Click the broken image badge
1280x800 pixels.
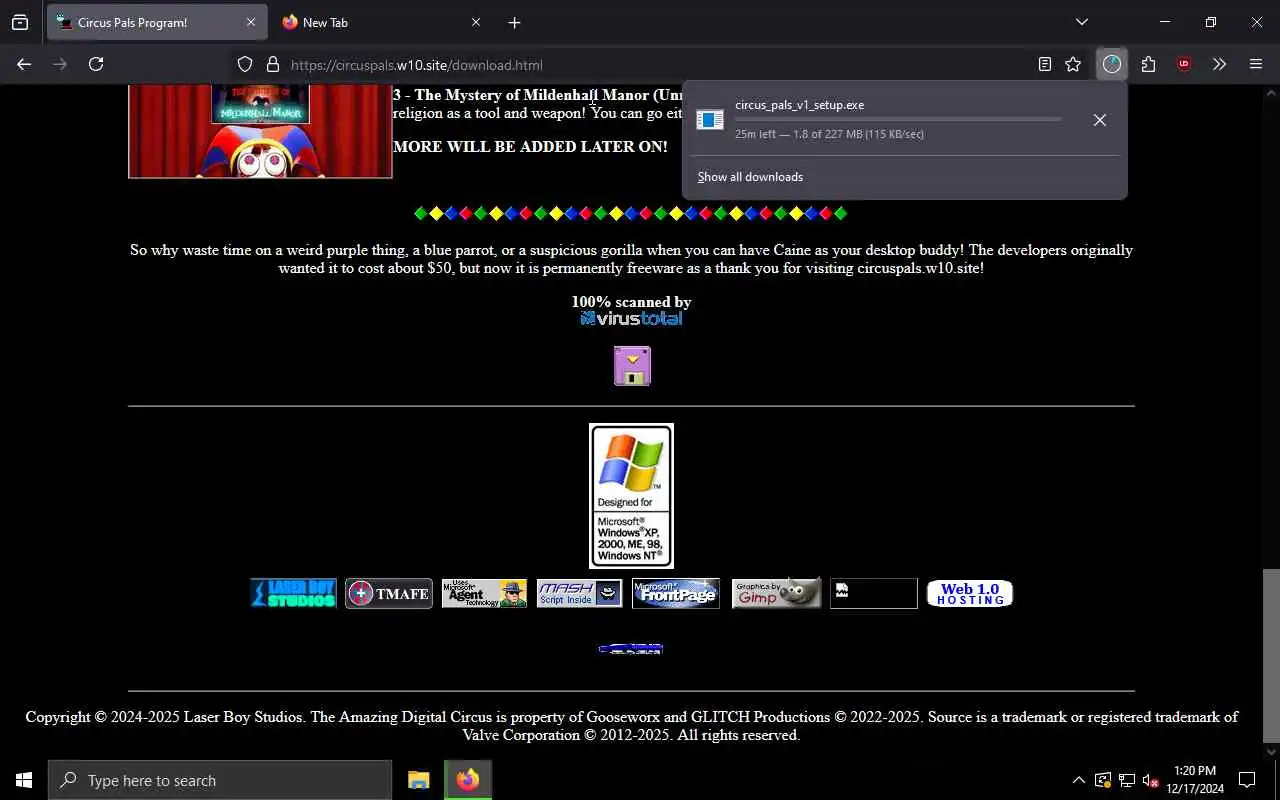point(874,593)
